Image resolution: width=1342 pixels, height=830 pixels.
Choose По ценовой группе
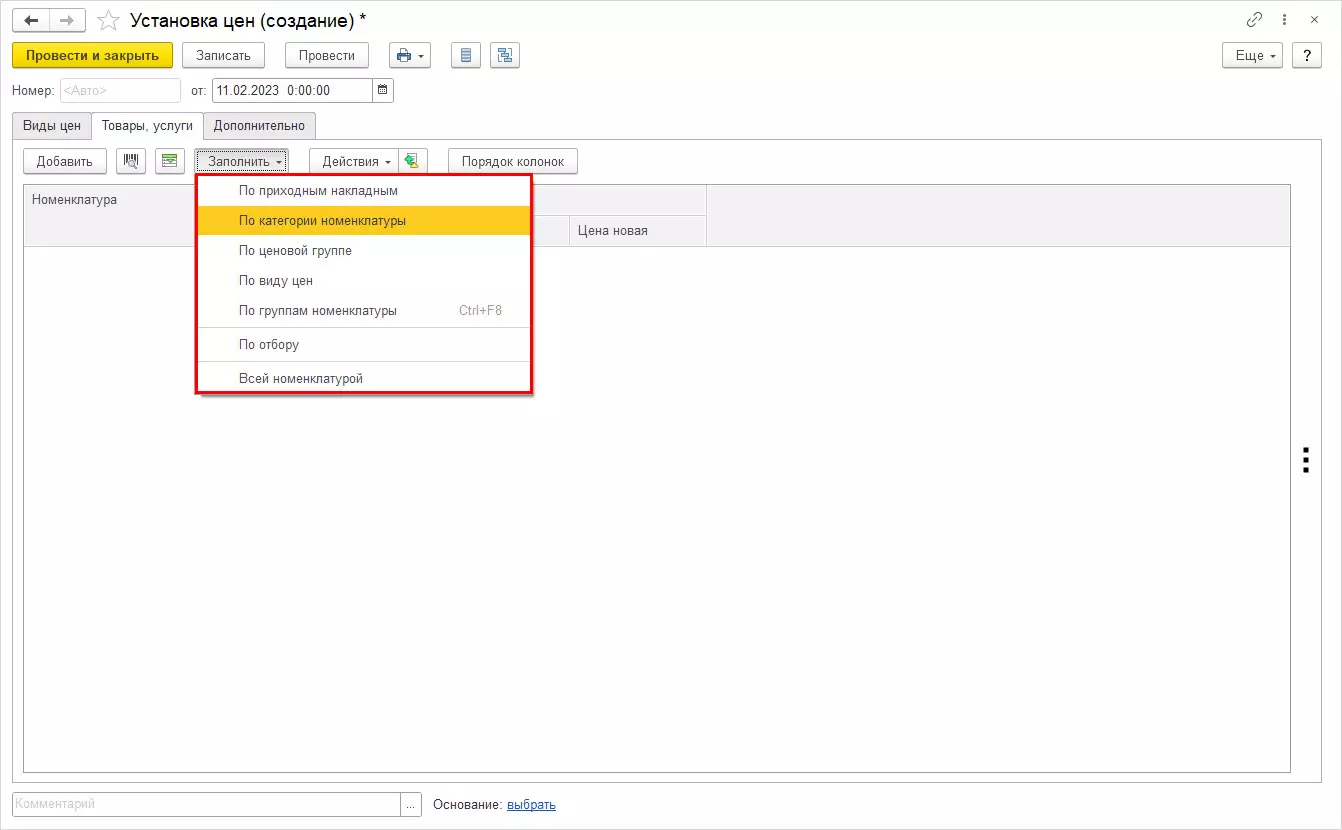pyautogui.click(x=364, y=250)
